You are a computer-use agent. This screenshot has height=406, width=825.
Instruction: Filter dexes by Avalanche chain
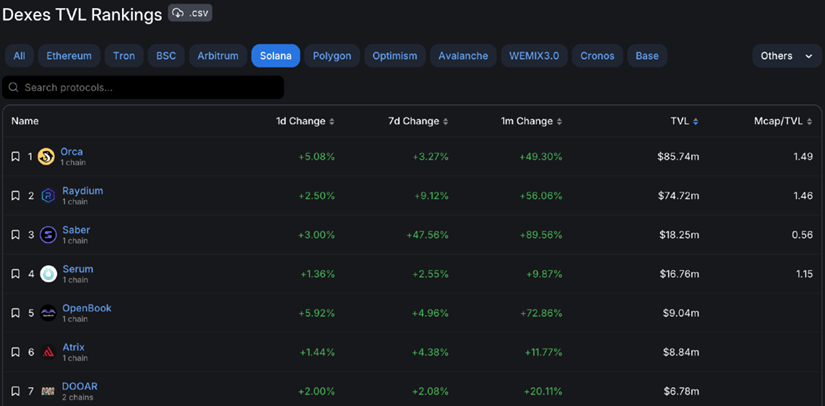coord(463,56)
